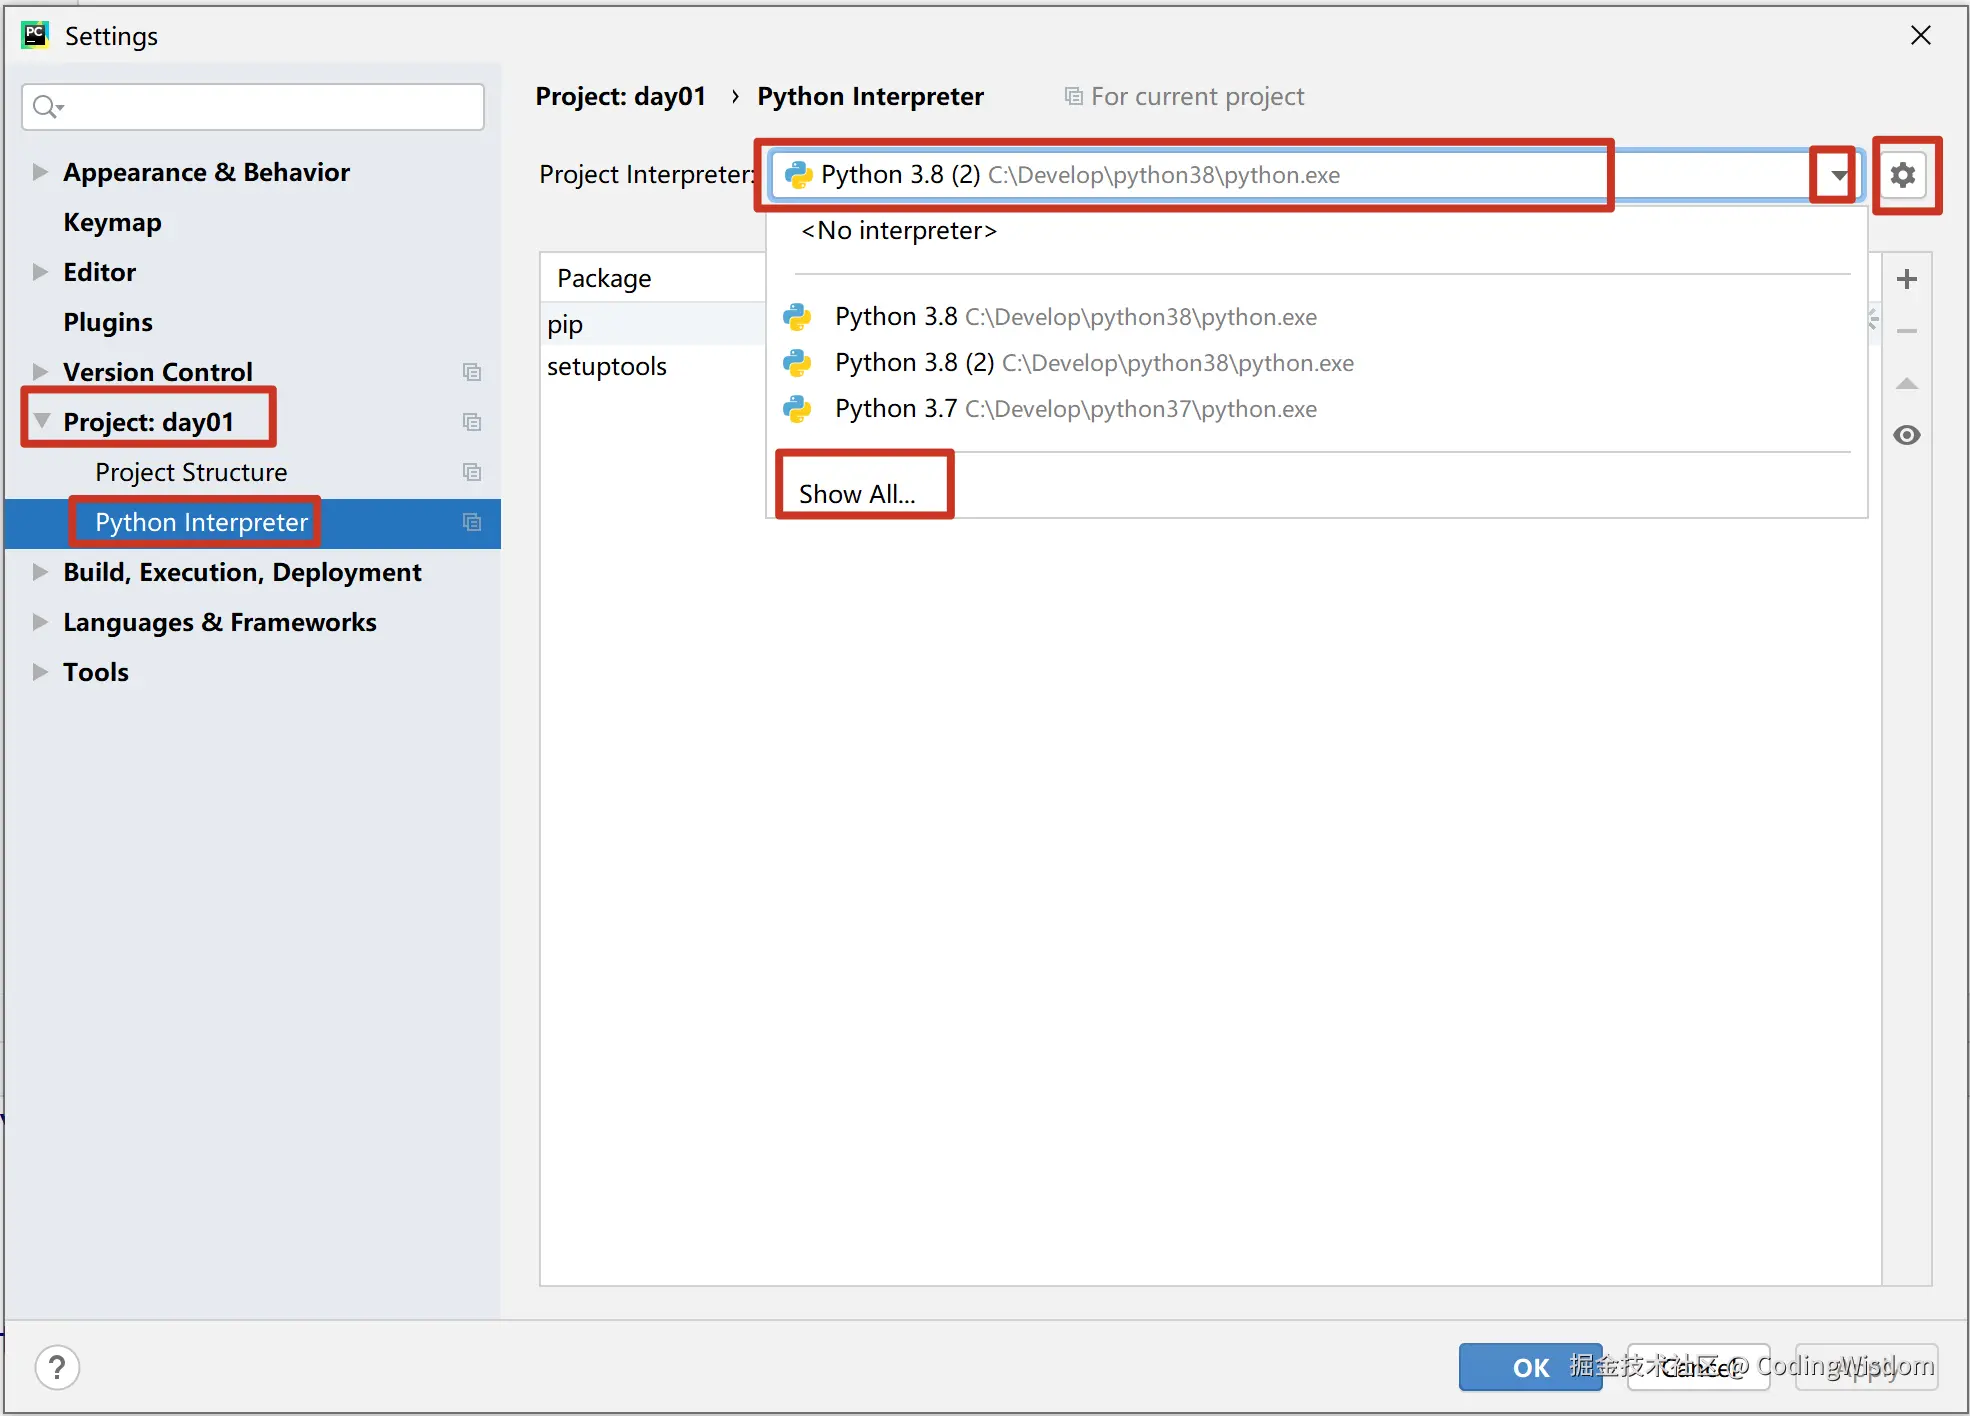
Task: Click the plus icon to install a package
Action: tap(1907, 279)
